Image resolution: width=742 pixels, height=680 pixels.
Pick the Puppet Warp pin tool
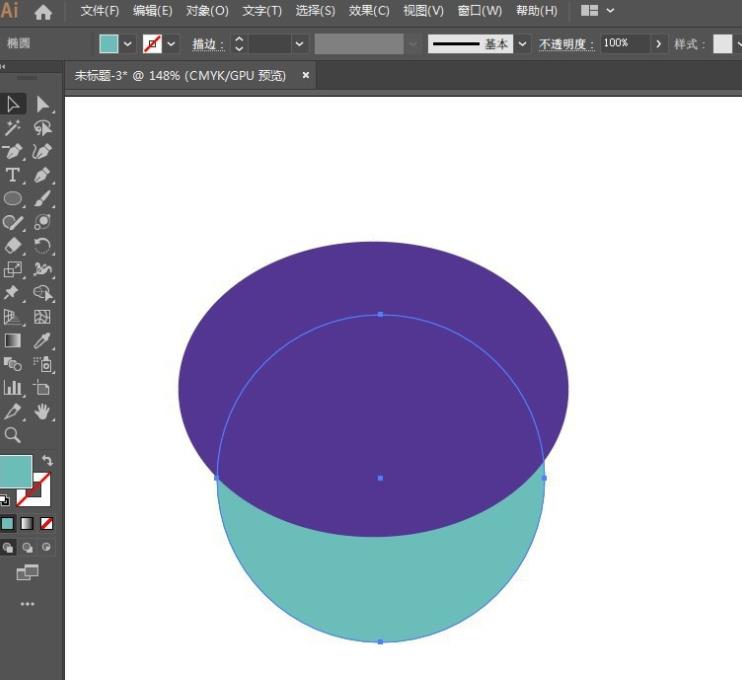(13, 293)
